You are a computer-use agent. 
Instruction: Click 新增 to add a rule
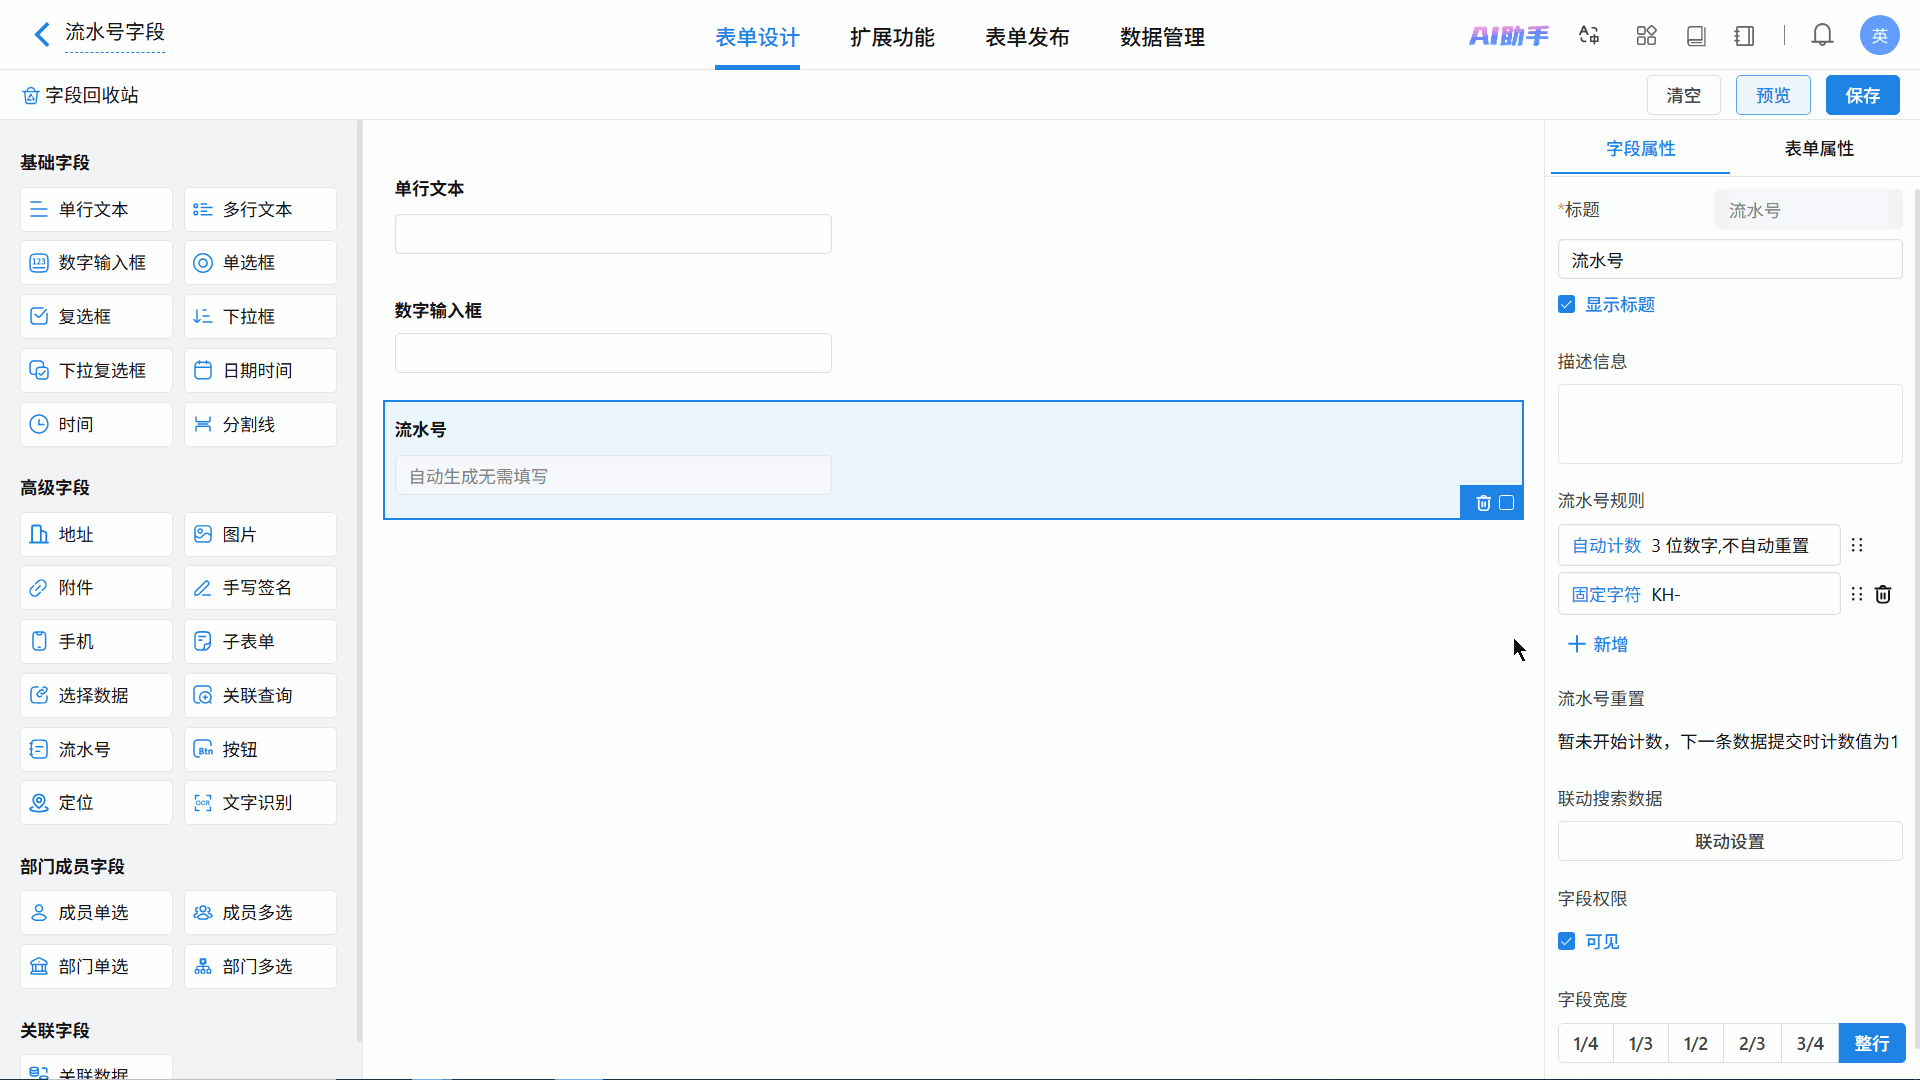(x=1598, y=644)
